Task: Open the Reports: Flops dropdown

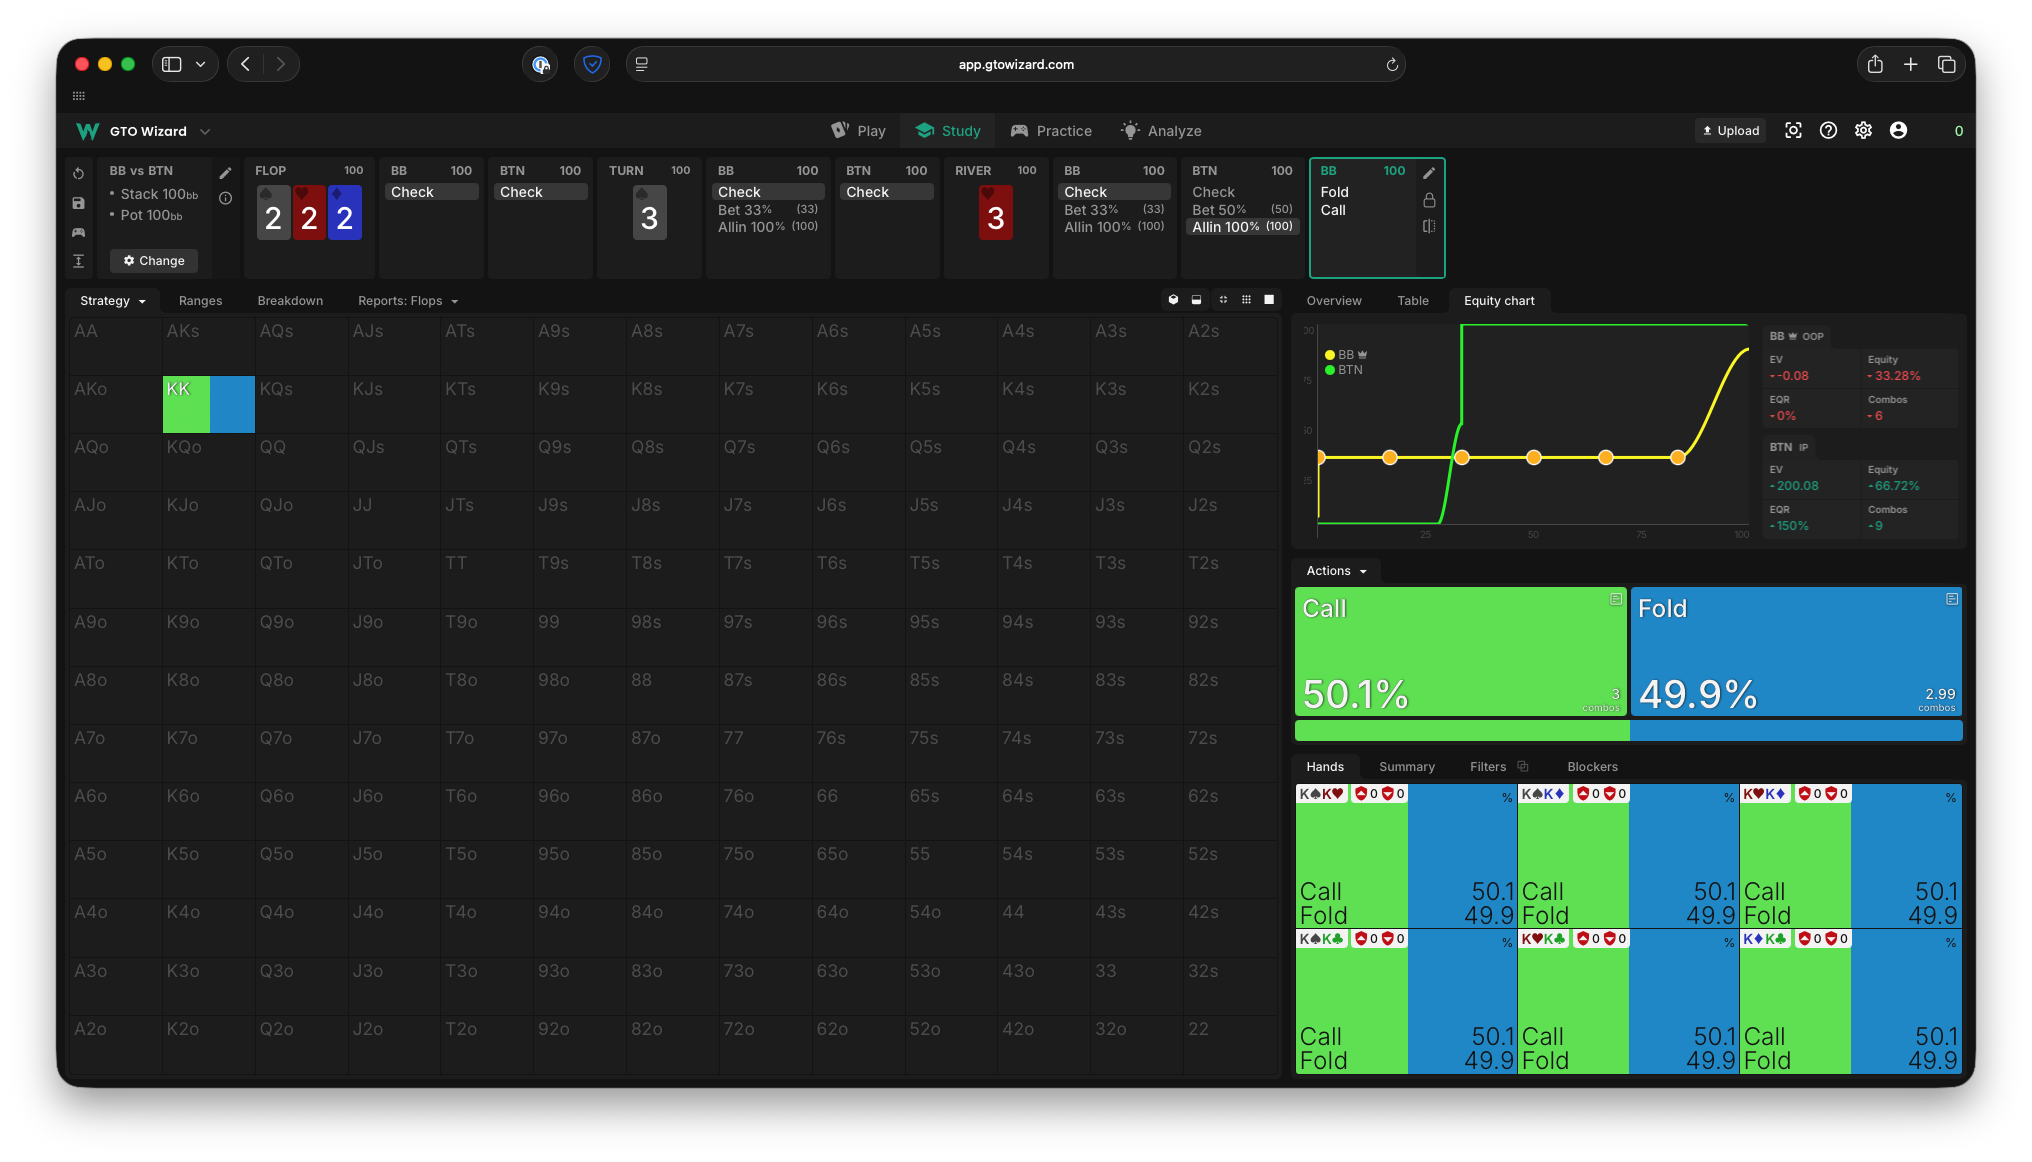Action: [408, 301]
